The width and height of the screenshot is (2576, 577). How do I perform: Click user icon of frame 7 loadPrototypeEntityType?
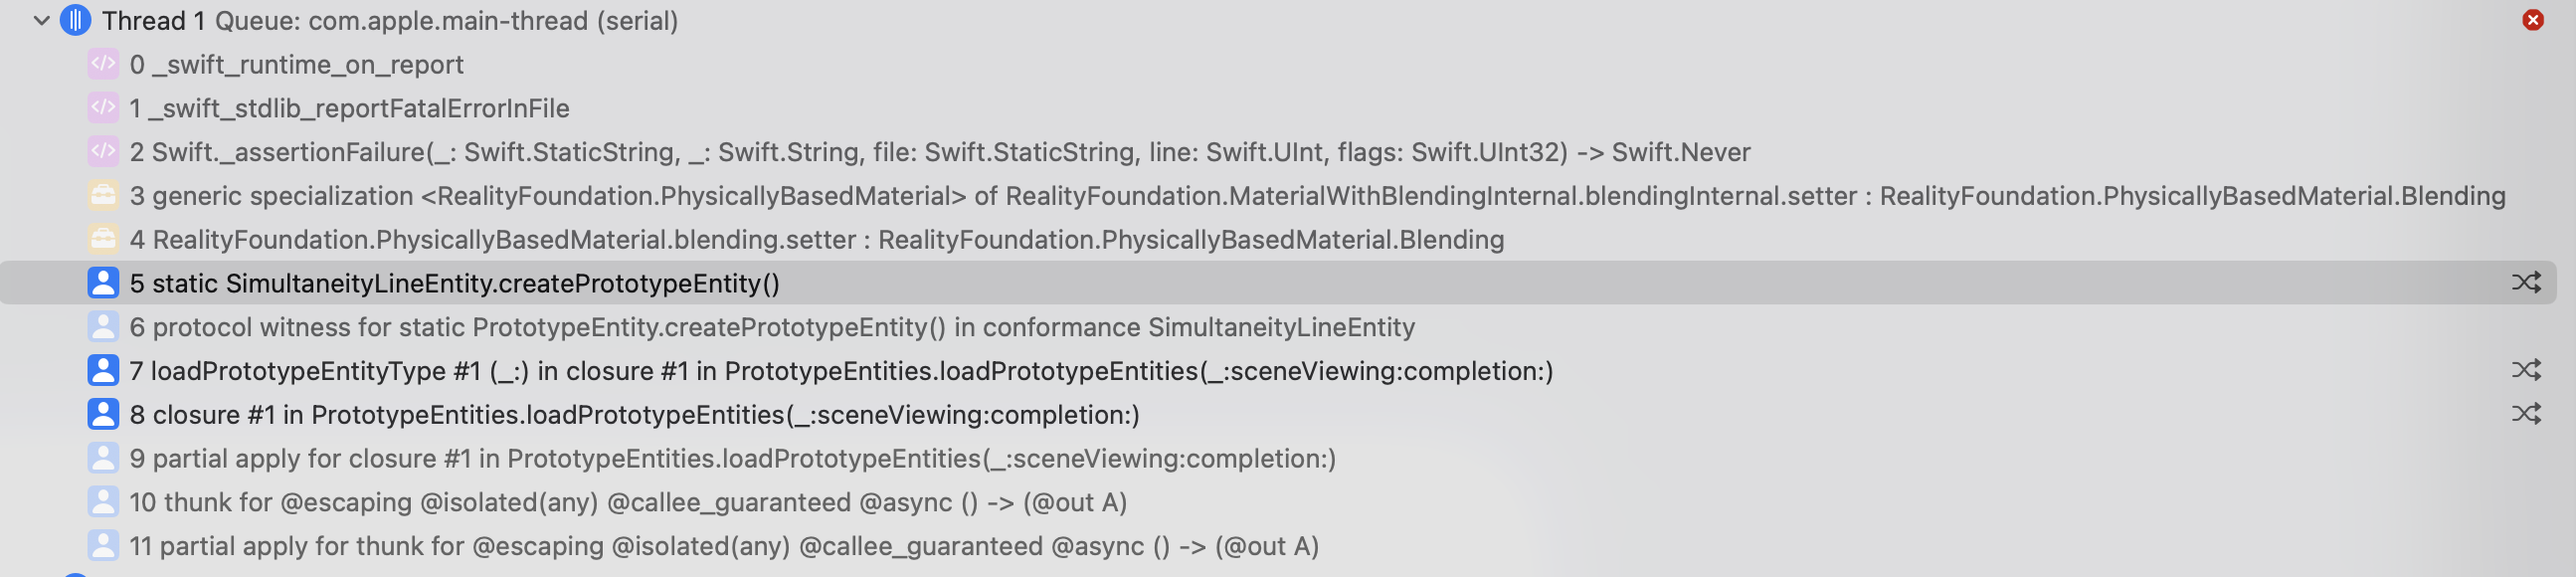(103, 371)
